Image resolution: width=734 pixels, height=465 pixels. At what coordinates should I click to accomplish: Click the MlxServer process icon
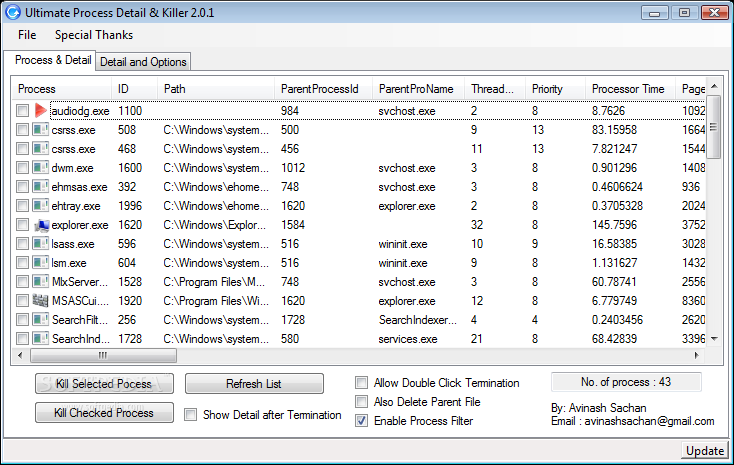(40, 281)
